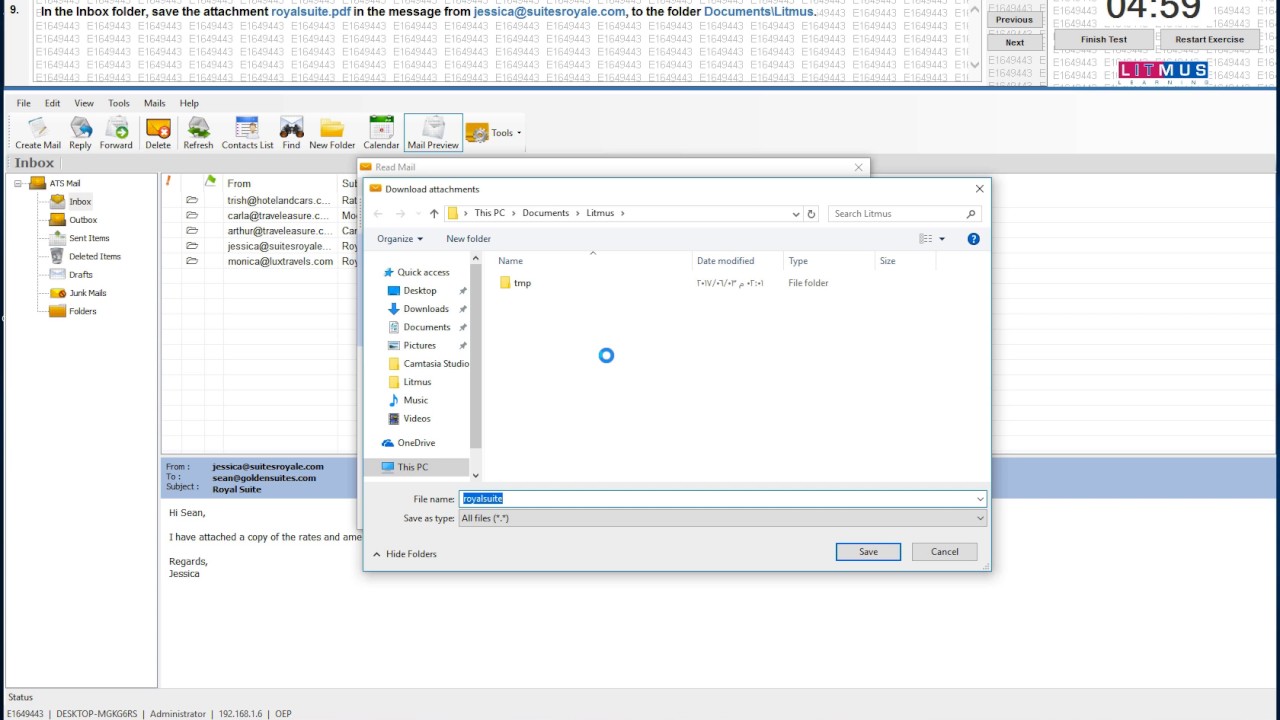
Task: Toggle the Mail Preview toolbar icon
Action: [x=433, y=133]
